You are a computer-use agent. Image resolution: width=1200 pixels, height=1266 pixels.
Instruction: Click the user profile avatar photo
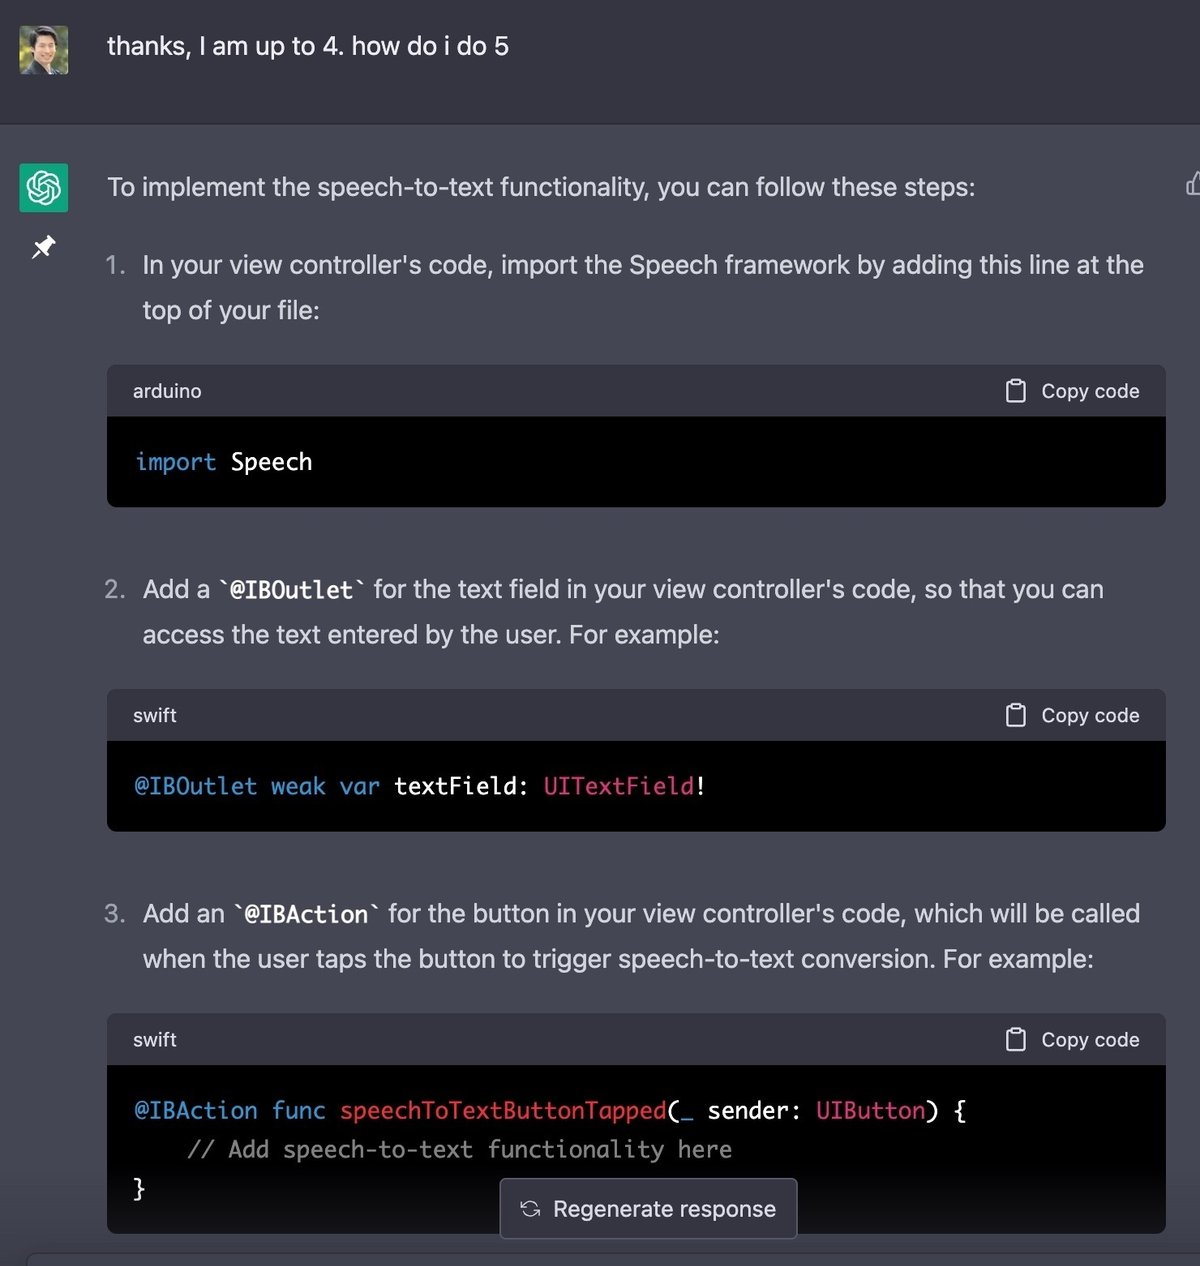[44, 50]
